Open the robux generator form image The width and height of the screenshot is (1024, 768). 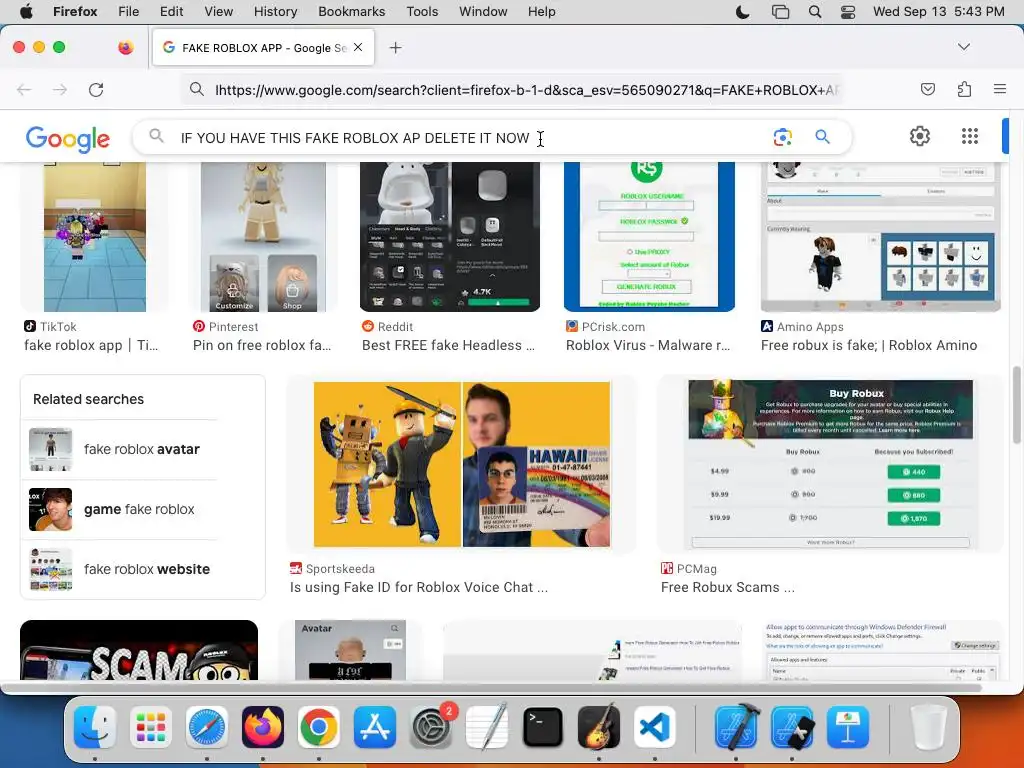point(649,236)
